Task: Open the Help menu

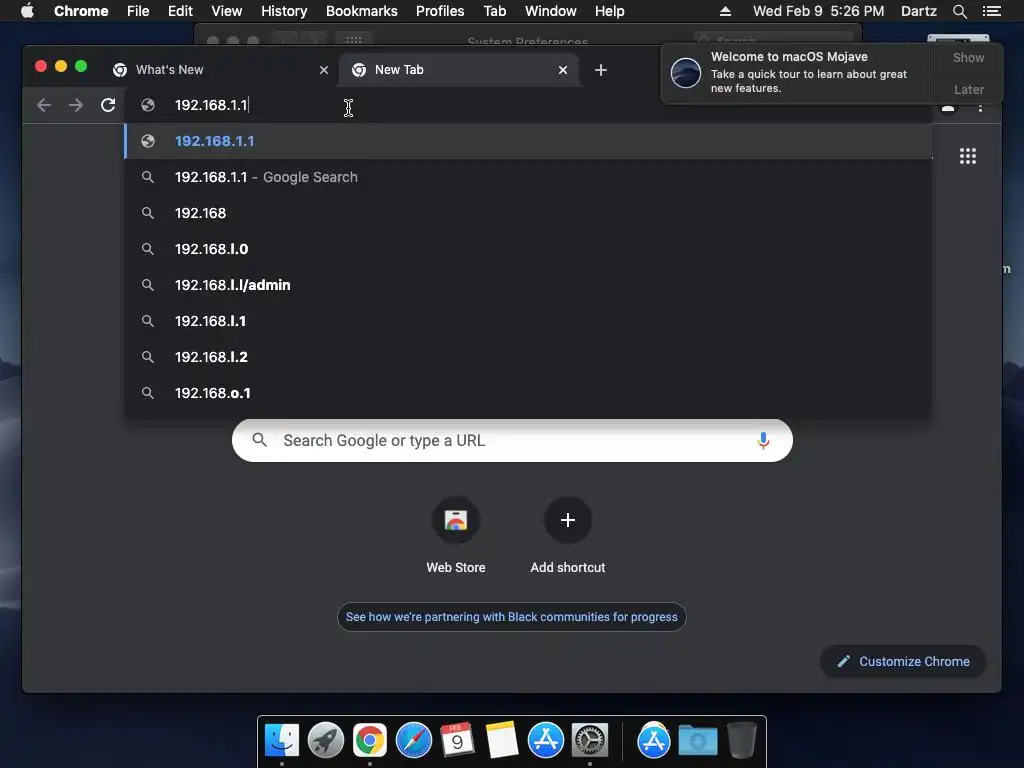Action: [609, 11]
